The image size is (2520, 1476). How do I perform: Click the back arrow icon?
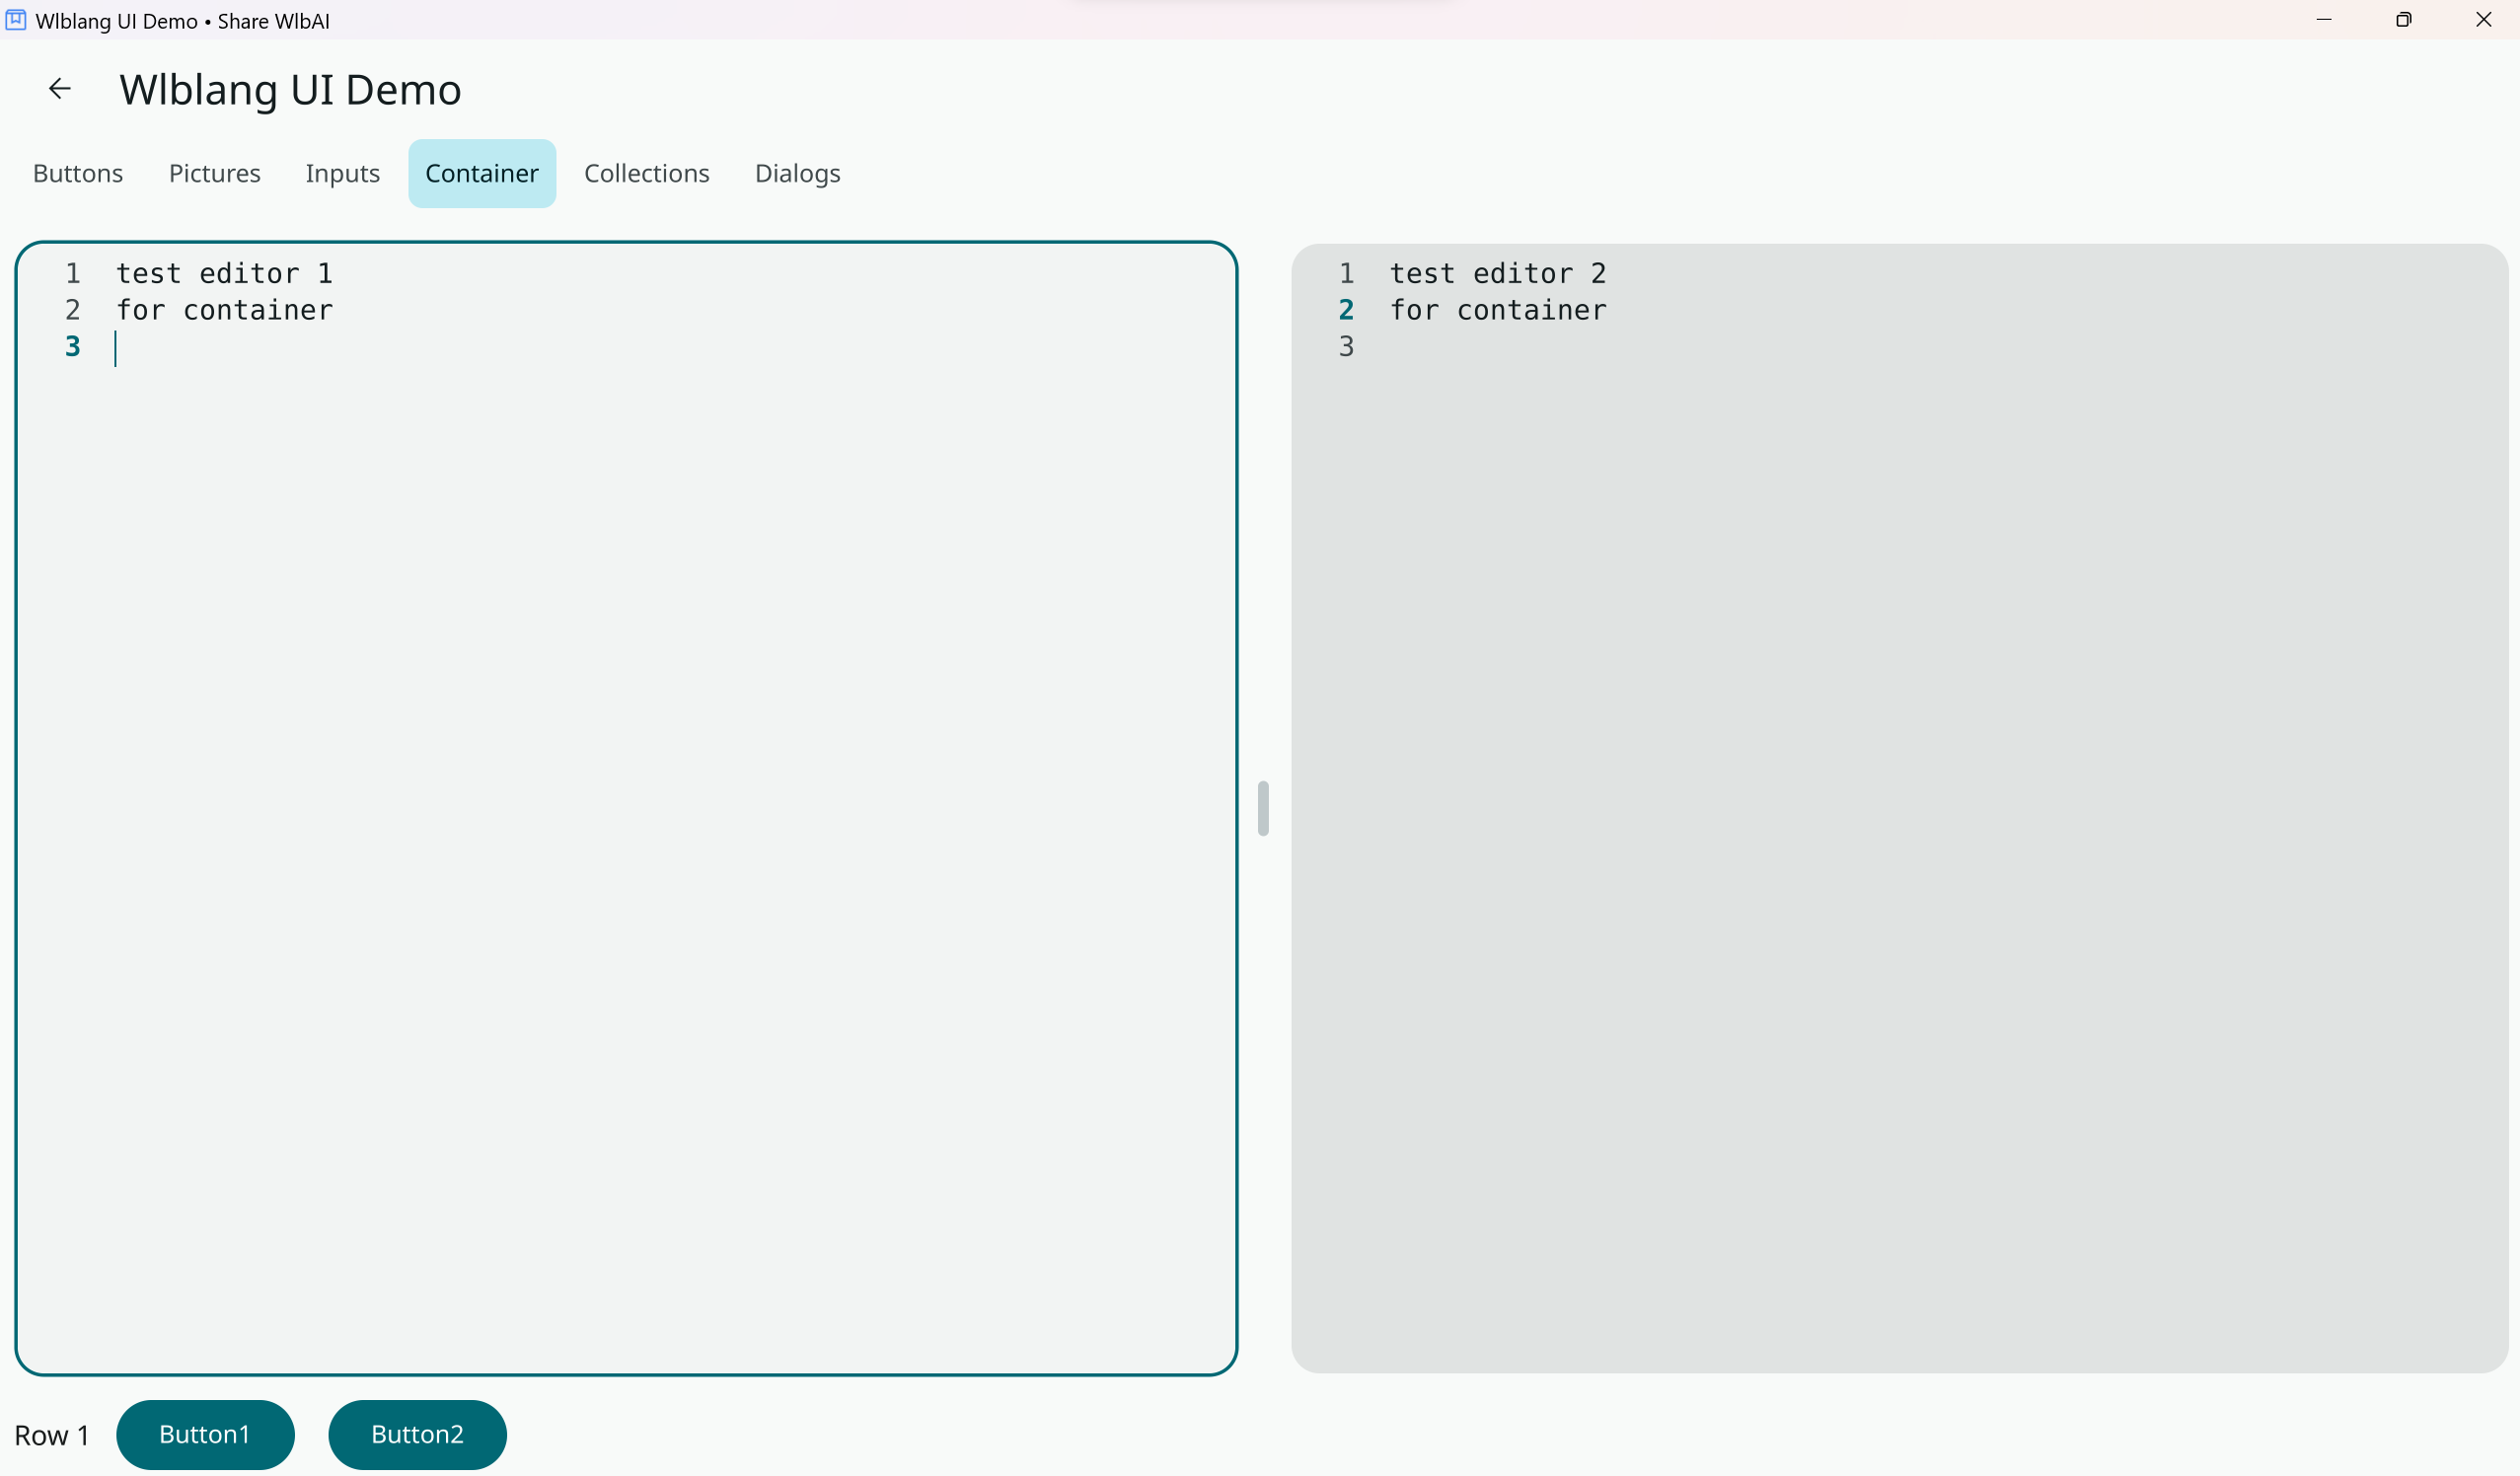[x=60, y=89]
